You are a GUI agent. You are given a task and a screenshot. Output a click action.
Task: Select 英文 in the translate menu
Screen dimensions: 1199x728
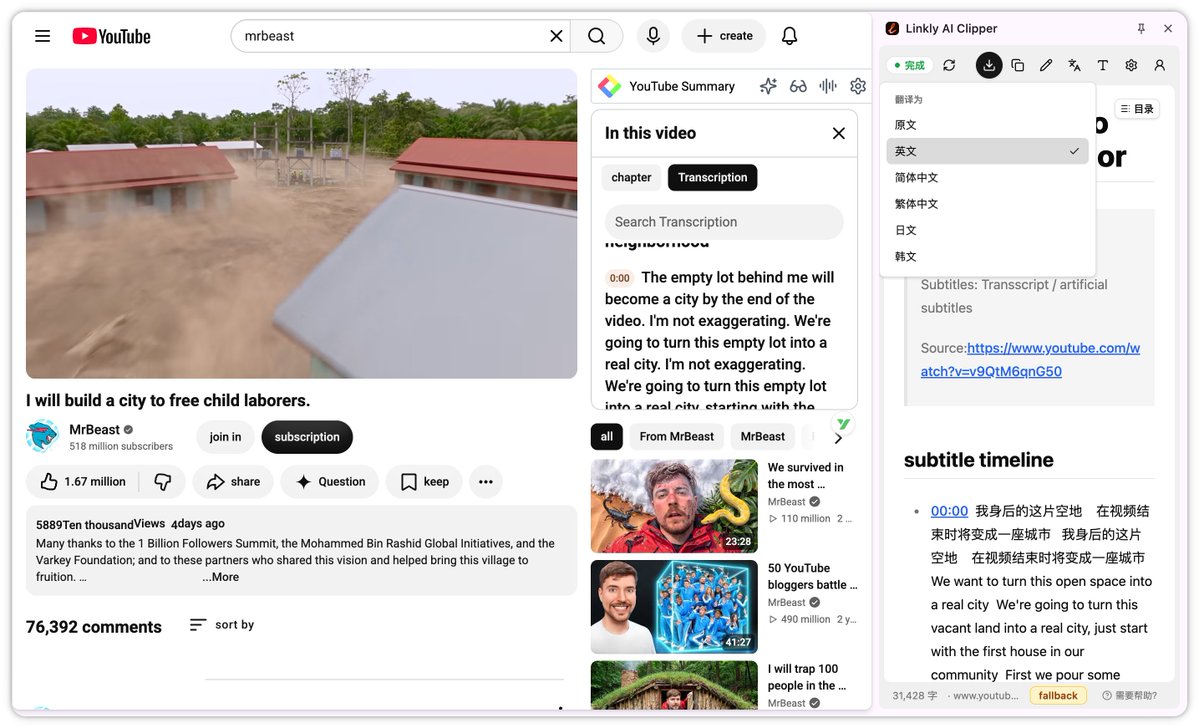pyautogui.click(x=987, y=151)
